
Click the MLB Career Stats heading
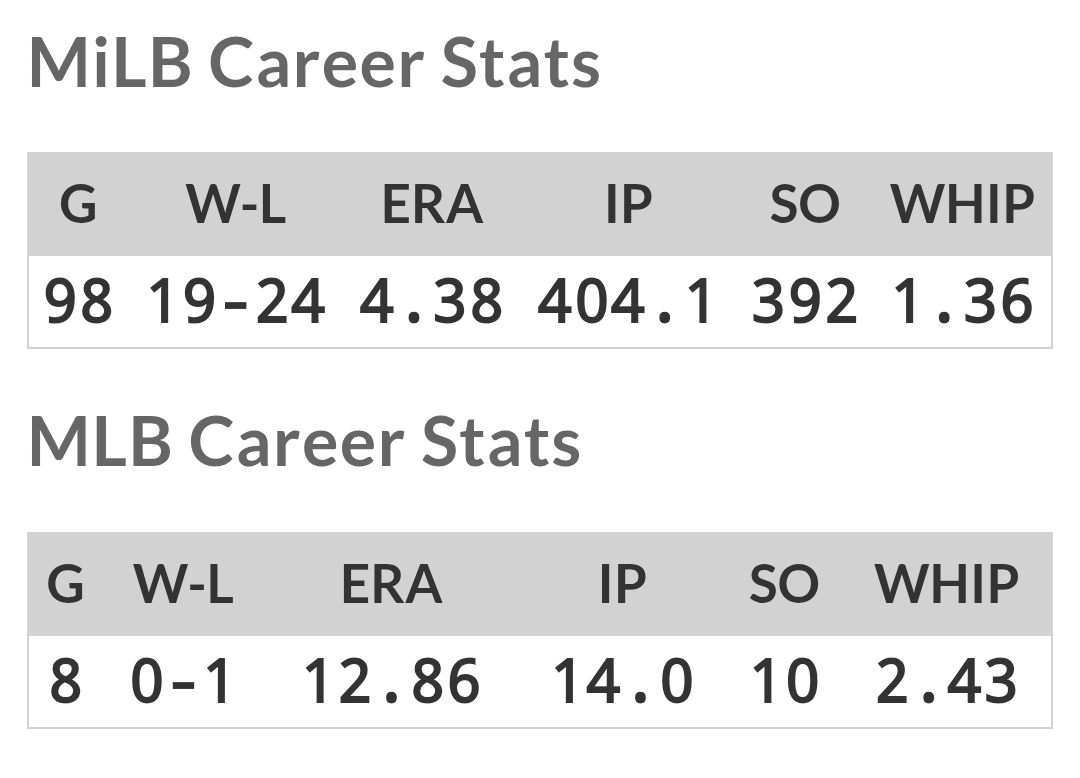304,443
